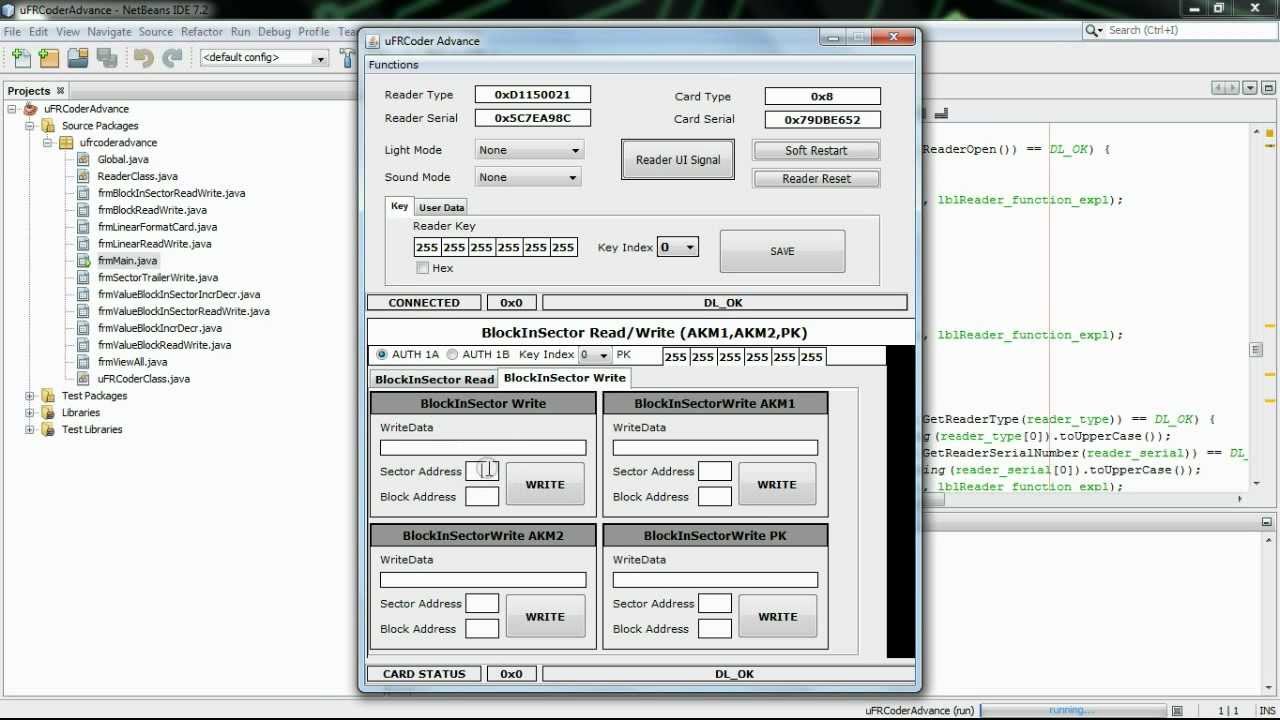The width and height of the screenshot is (1280, 720).
Task: Close the Projects panel tab
Action: point(60,91)
